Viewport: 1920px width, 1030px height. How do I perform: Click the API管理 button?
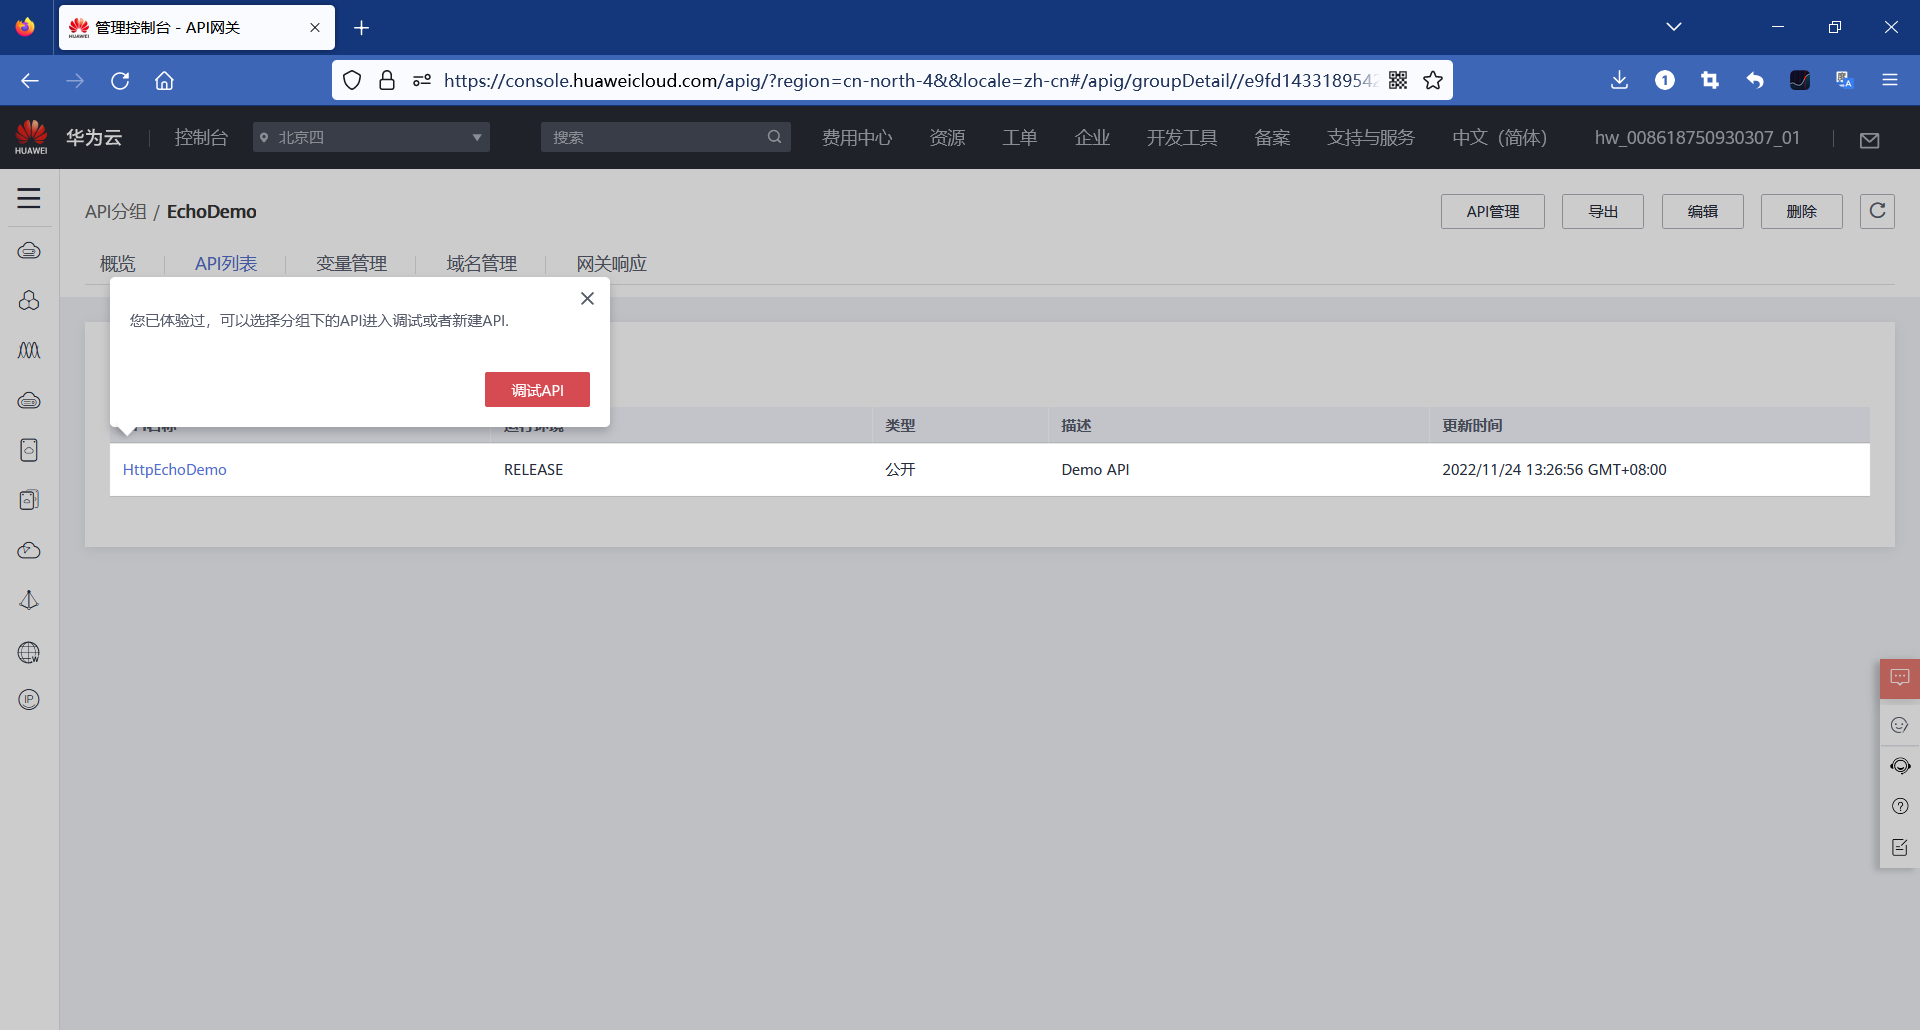[x=1493, y=211]
